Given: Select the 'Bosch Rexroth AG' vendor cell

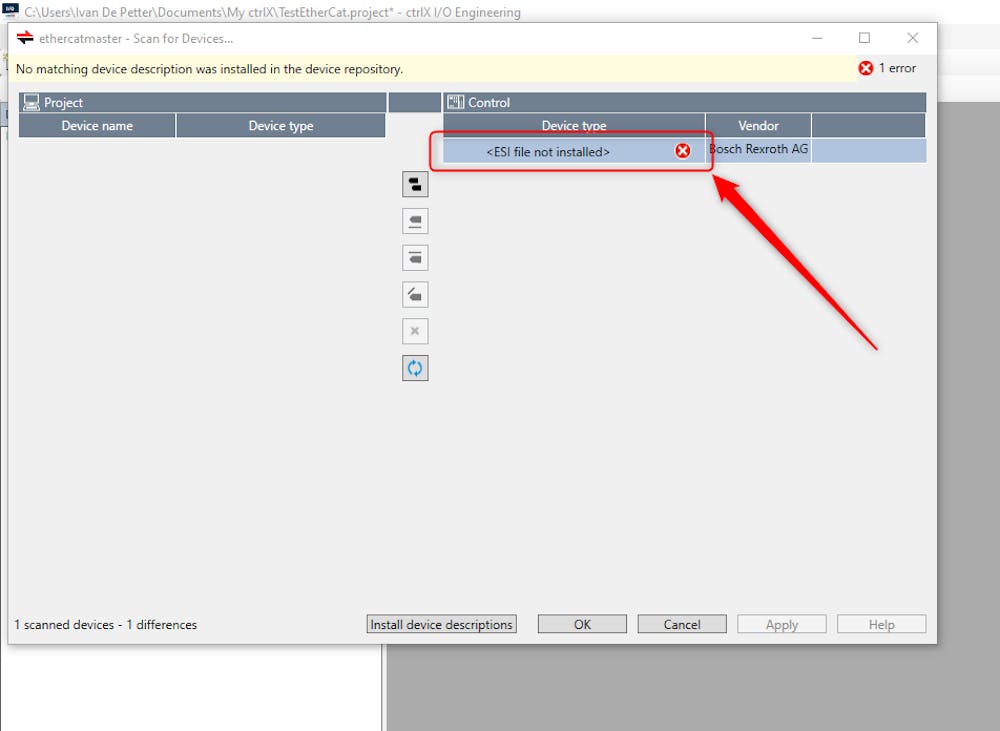Looking at the screenshot, I should click(759, 150).
